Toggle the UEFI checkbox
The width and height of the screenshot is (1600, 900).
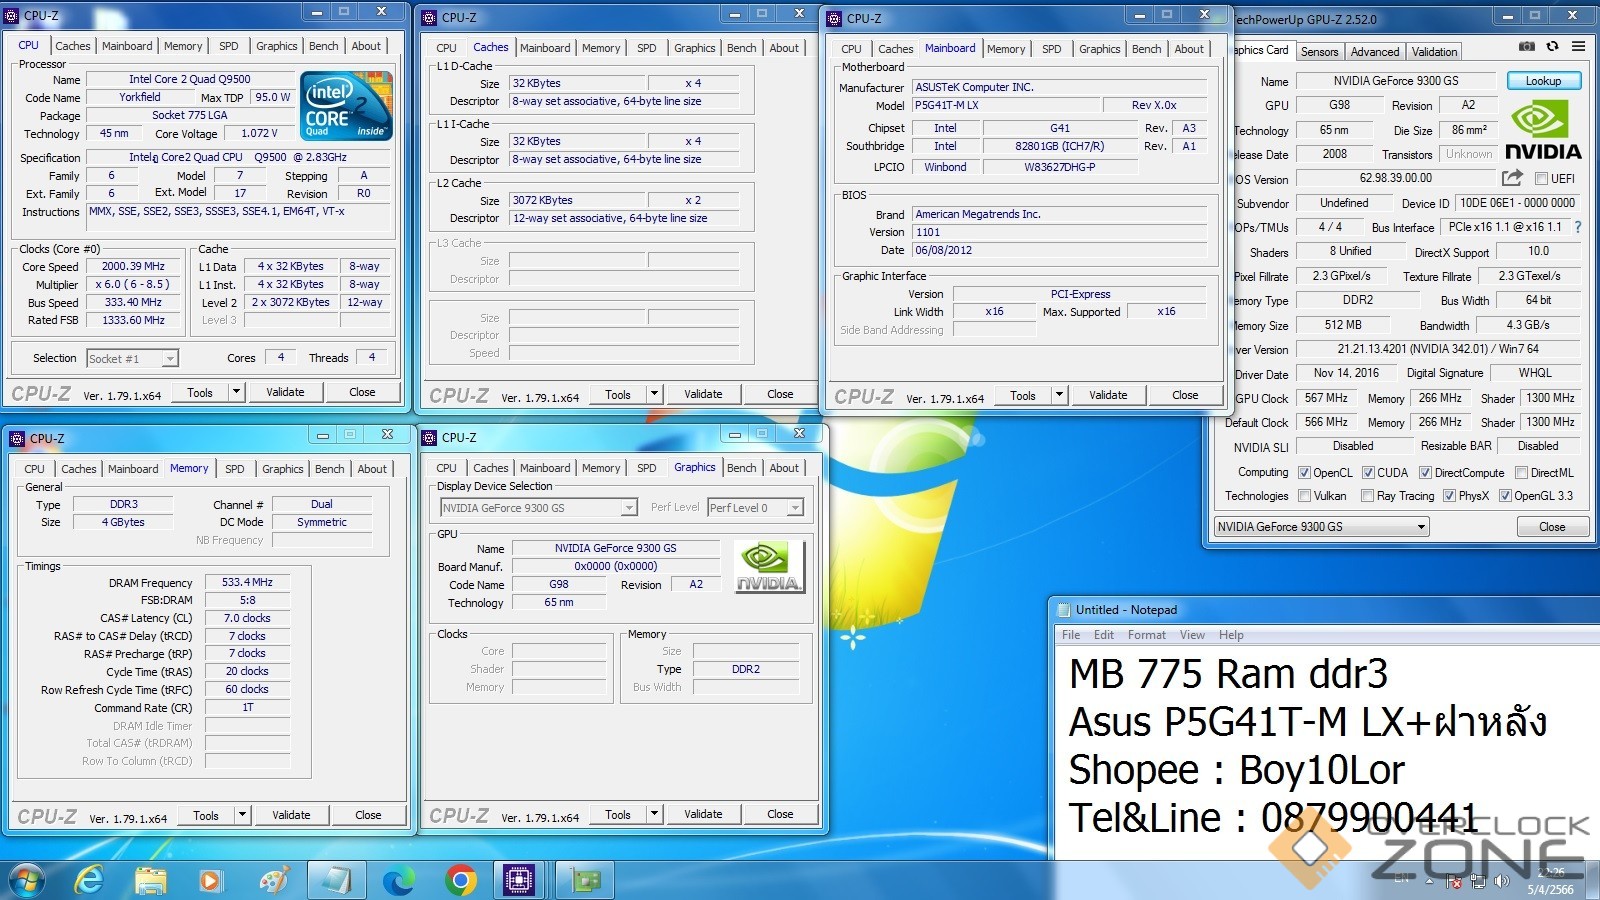(x=1541, y=179)
